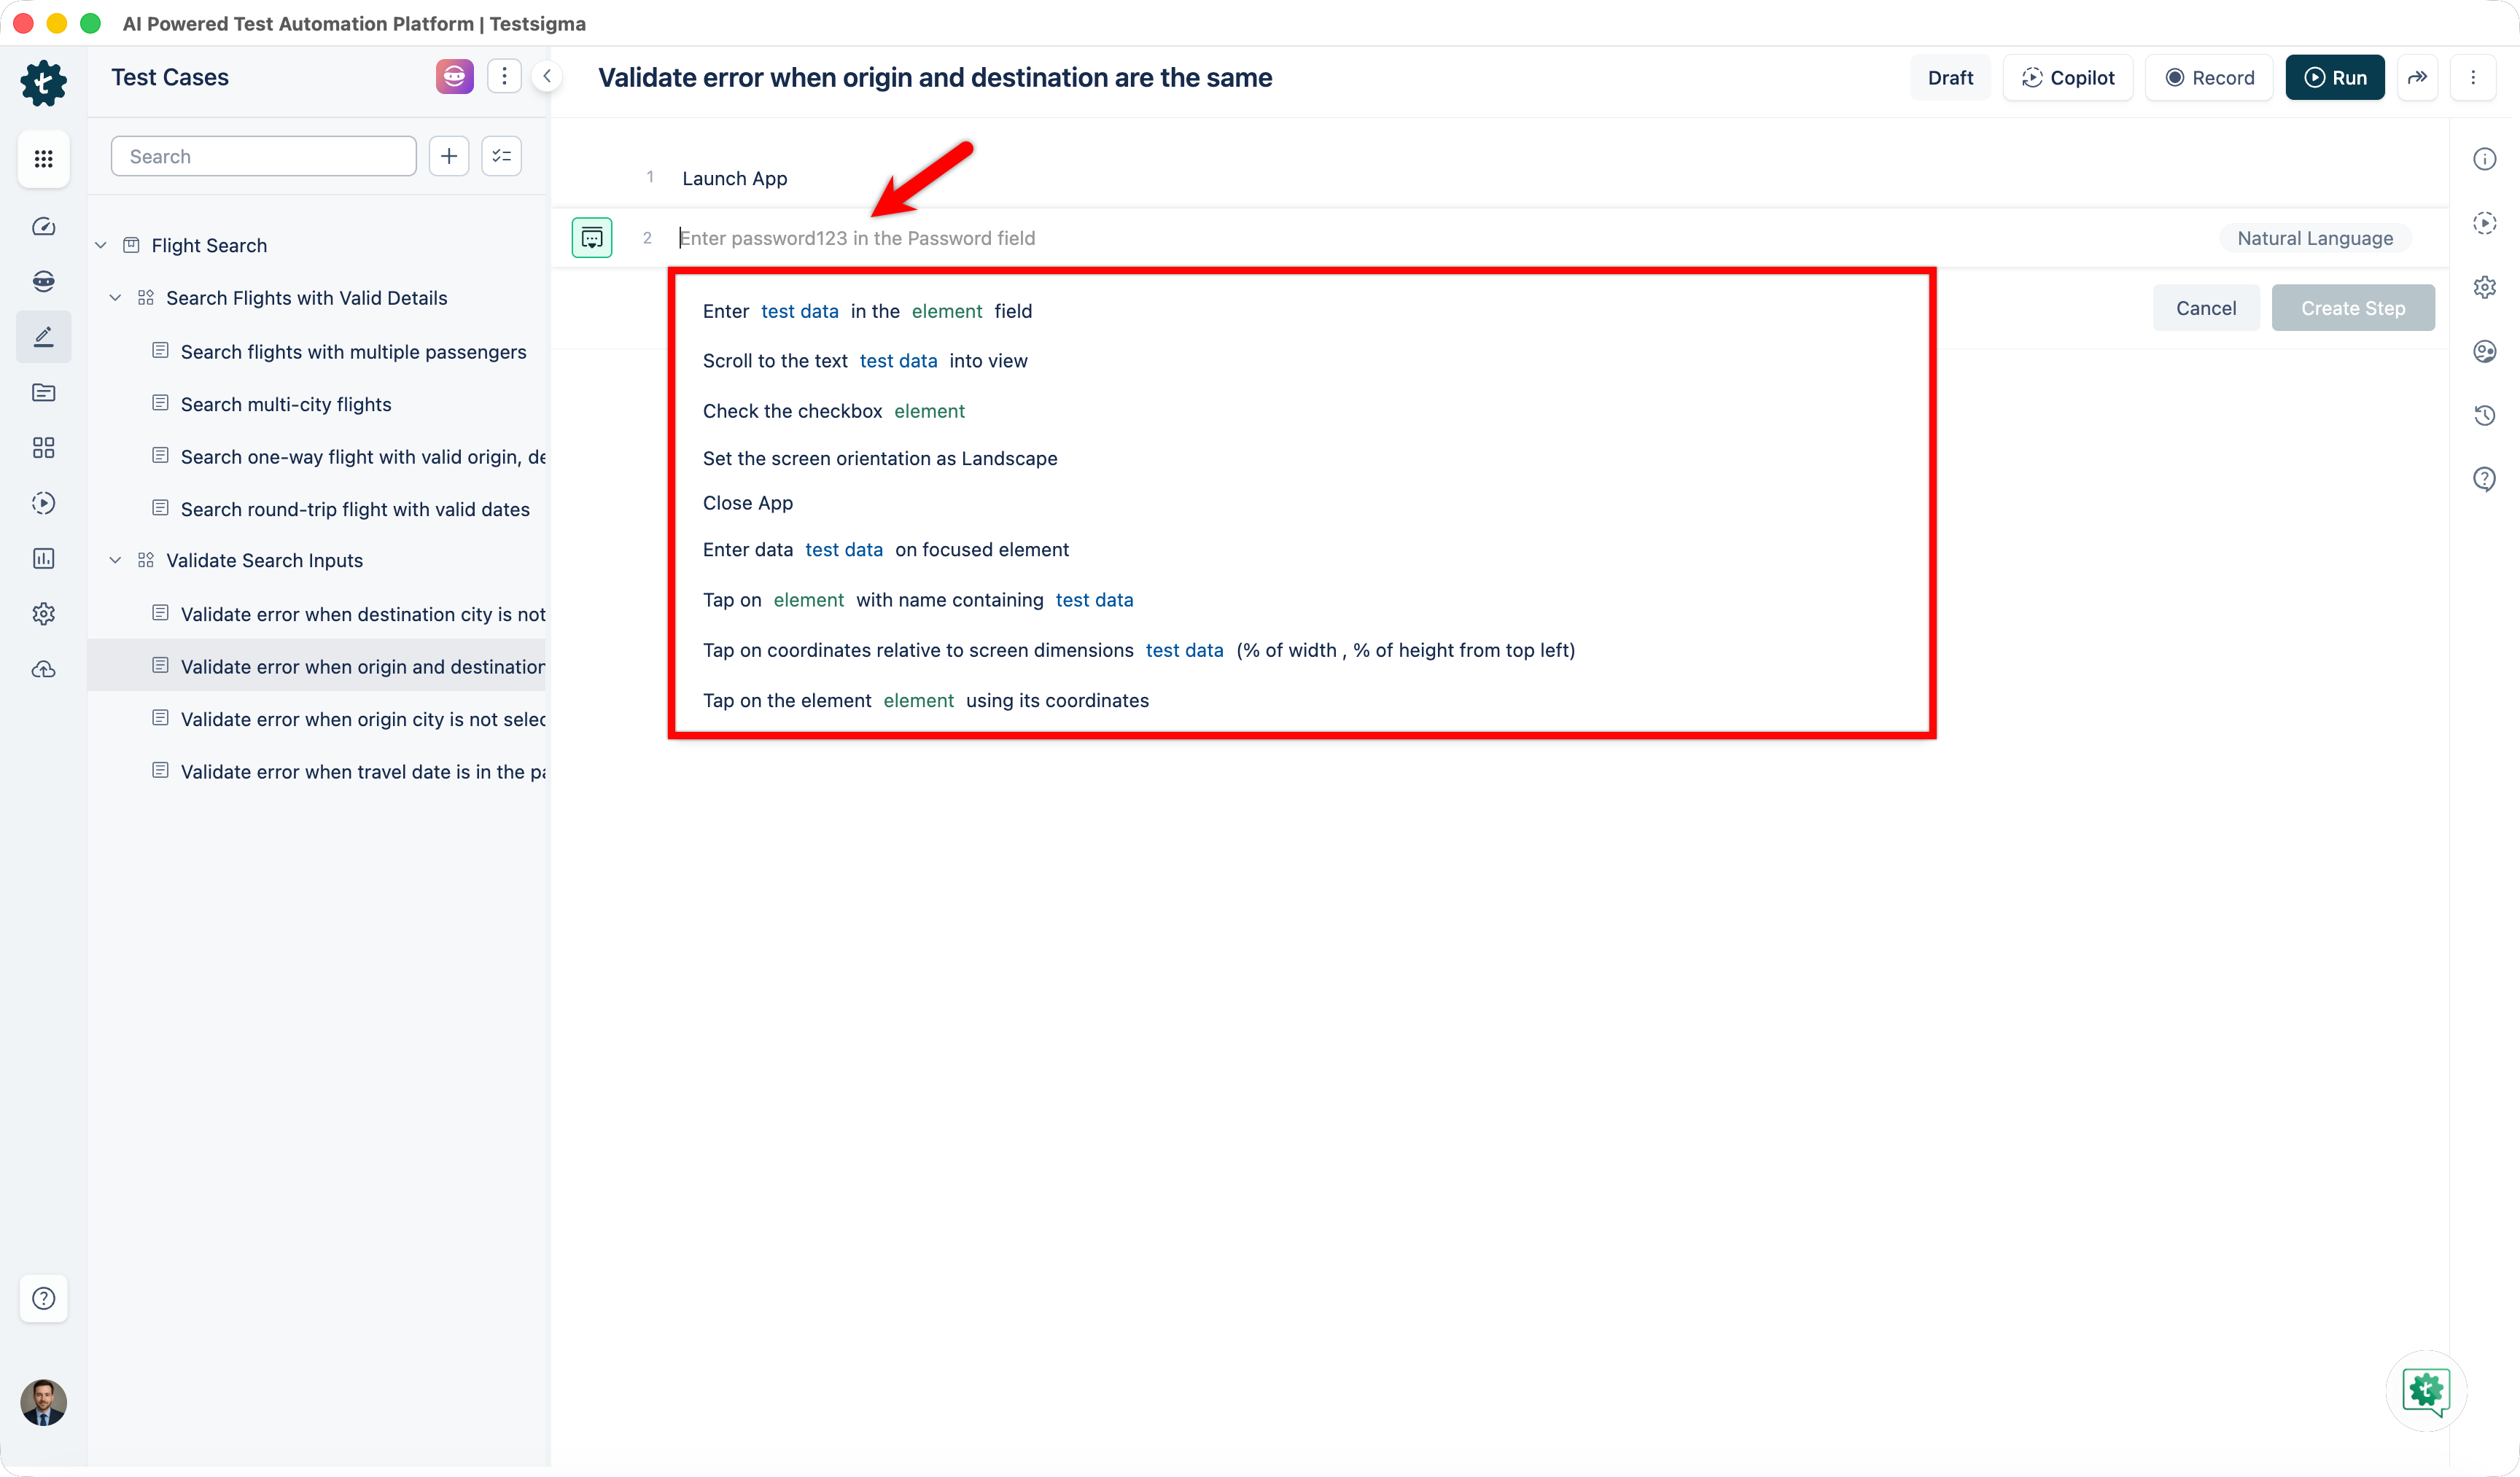Open the Copilot robot icon in left sidebar
Image resolution: width=2520 pixels, height=1477 pixels.
coord(44,281)
